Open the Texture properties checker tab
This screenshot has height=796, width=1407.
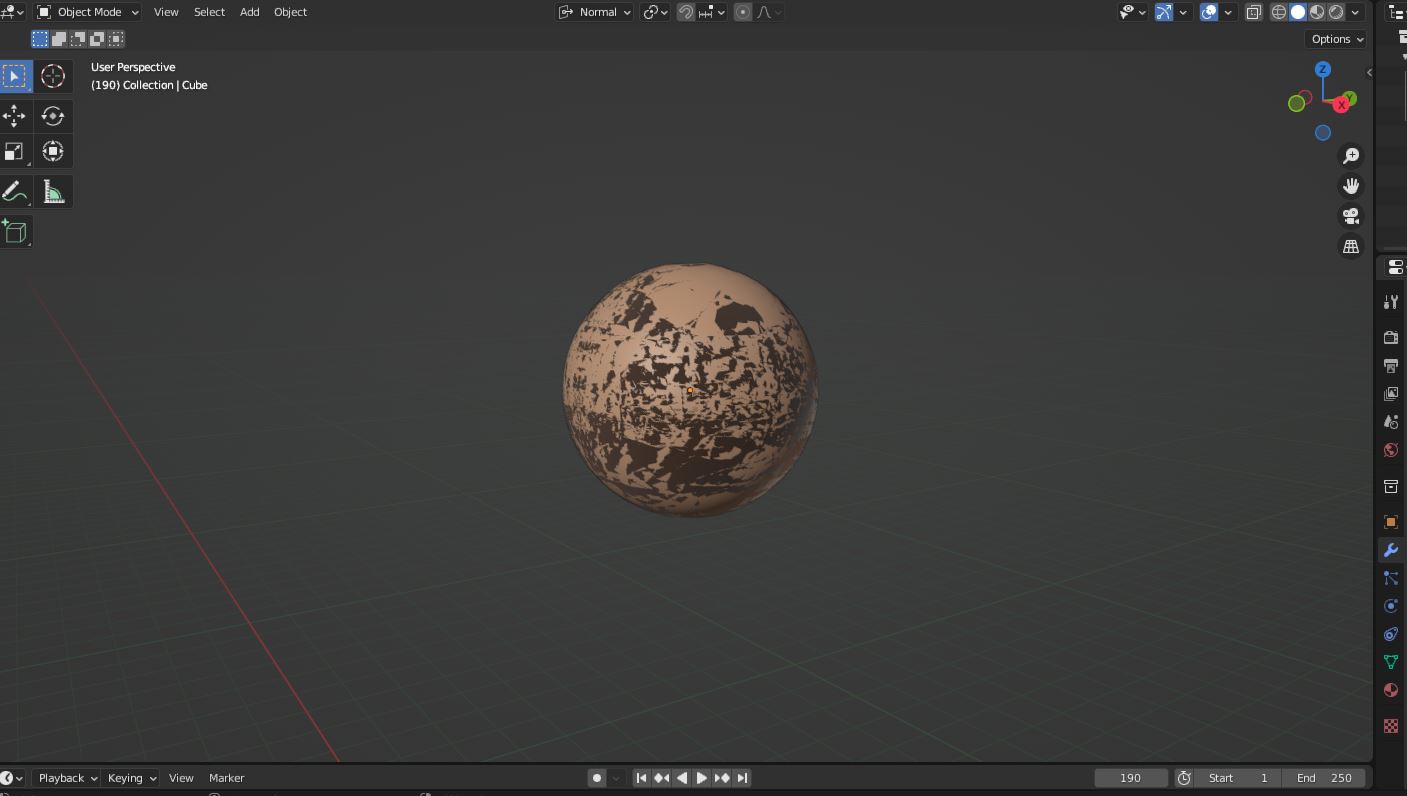coord(1390,726)
